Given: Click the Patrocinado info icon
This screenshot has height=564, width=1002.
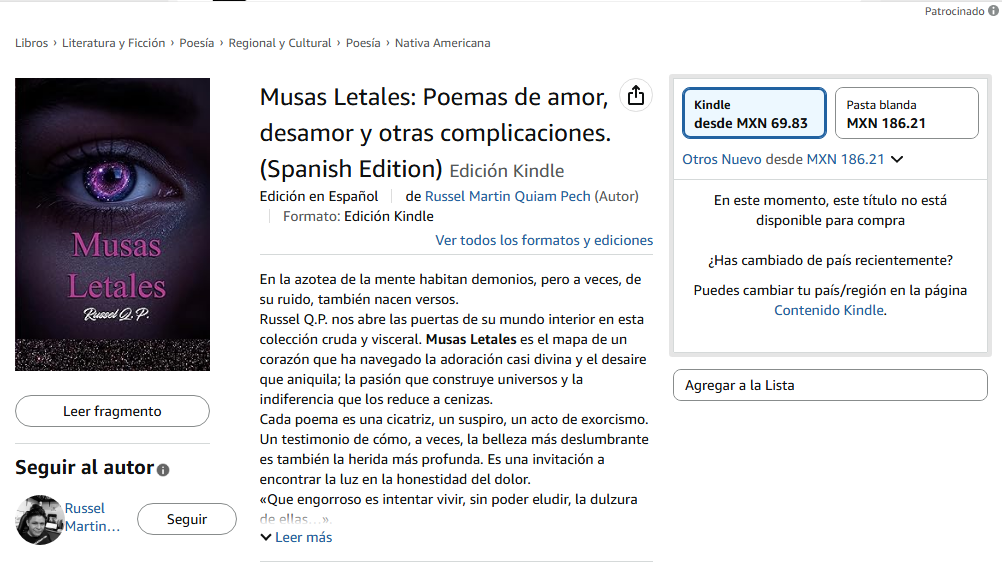Looking at the screenshot, I should [993, 11].
